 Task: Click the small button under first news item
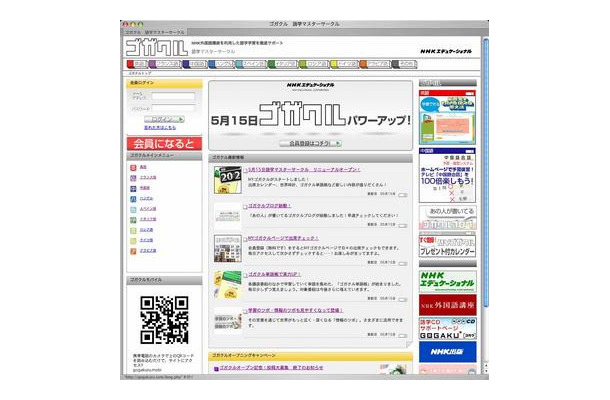click(403, 195)
